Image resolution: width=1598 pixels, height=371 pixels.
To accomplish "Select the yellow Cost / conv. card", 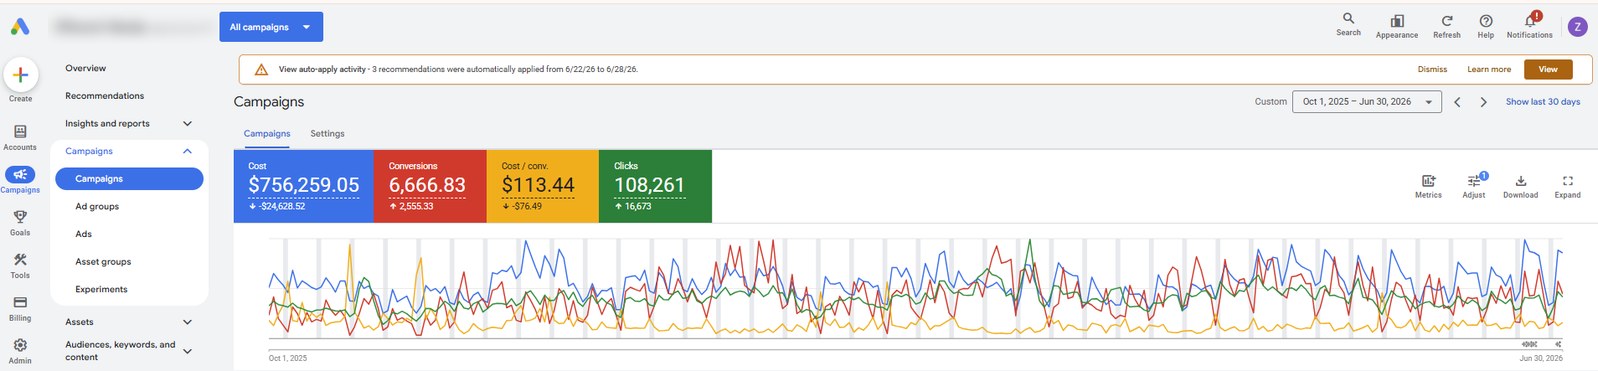I will pyautogui.click(x=543, y=186).
